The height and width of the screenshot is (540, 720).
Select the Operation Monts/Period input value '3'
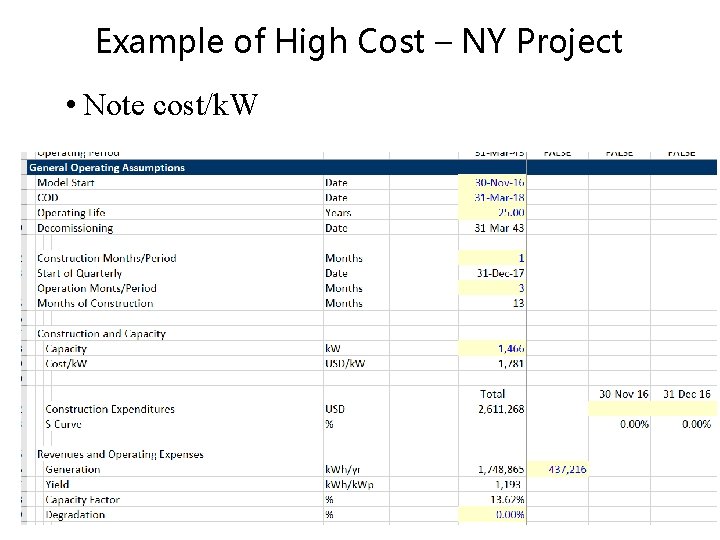[492, 288]
